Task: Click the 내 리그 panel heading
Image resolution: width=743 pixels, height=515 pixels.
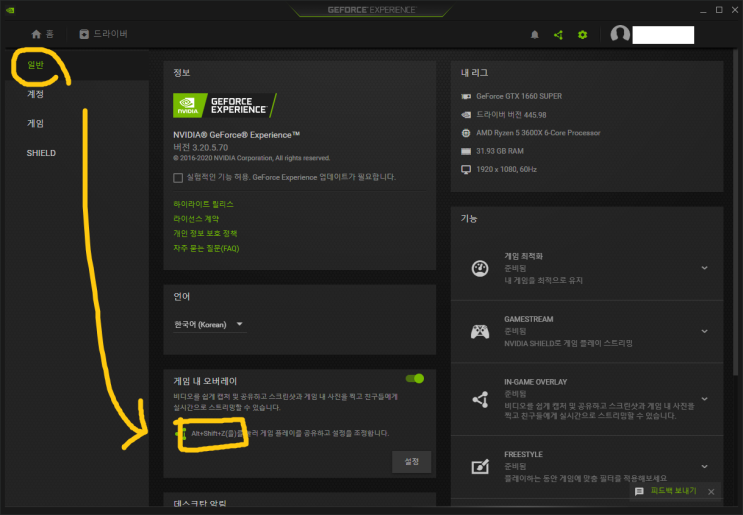Action: (x=474, y=73)
